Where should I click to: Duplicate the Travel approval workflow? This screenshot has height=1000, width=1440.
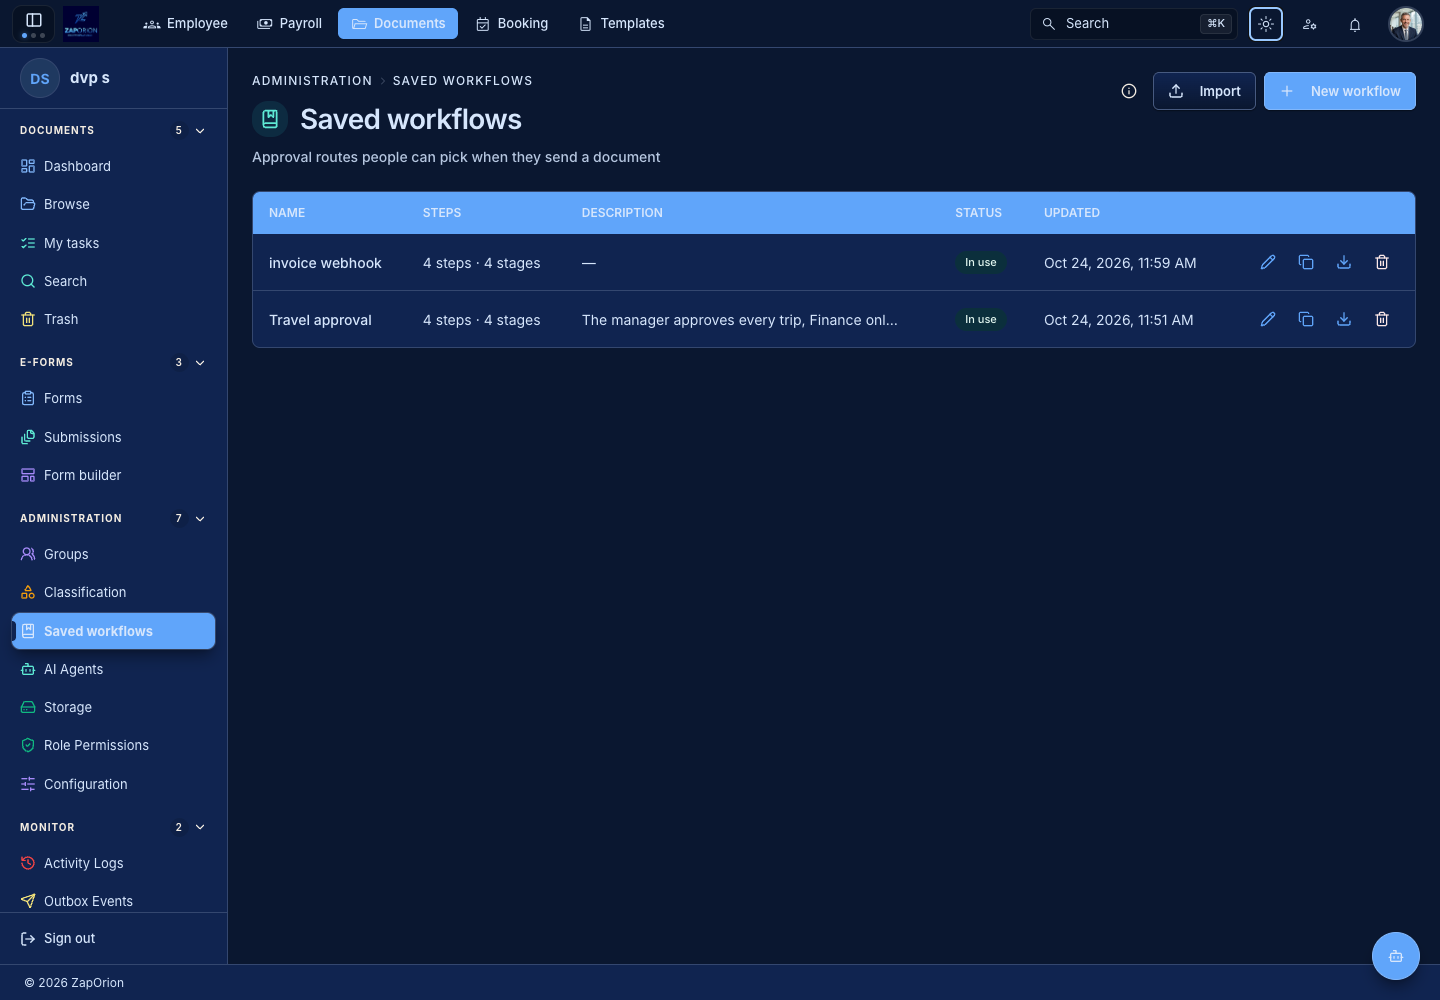click(x=1306, y=319)
